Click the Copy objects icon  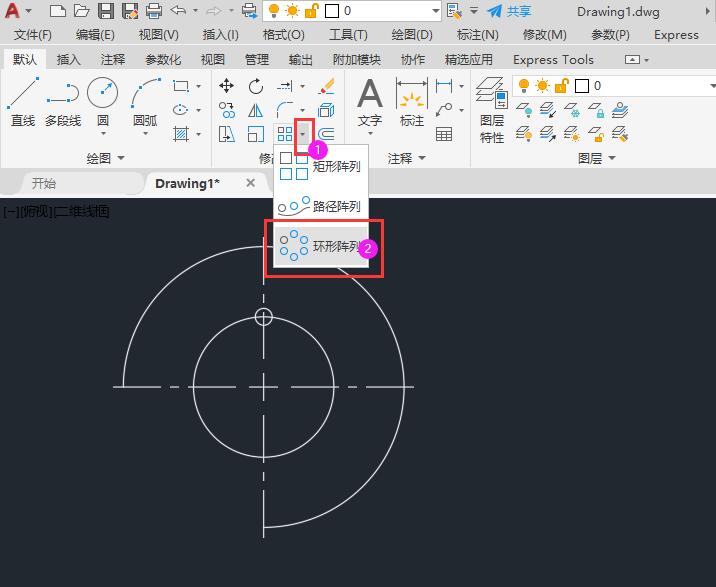[x=226, y=110]
